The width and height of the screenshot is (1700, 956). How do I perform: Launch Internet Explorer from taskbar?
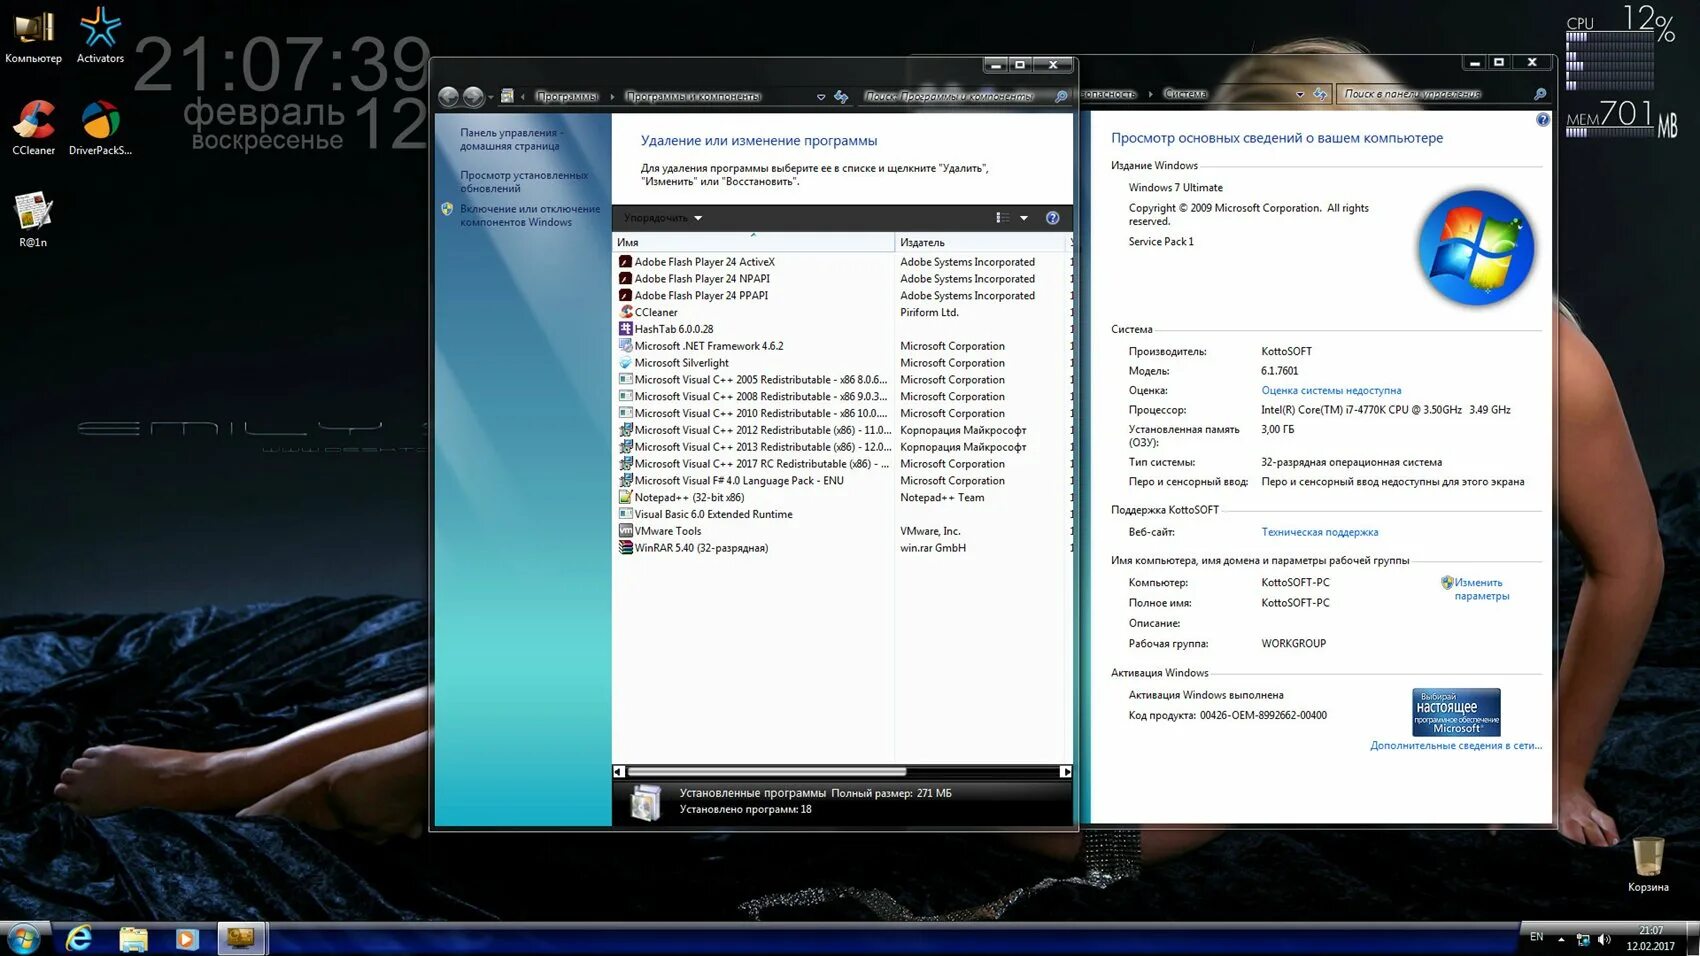tap(79, 938)
